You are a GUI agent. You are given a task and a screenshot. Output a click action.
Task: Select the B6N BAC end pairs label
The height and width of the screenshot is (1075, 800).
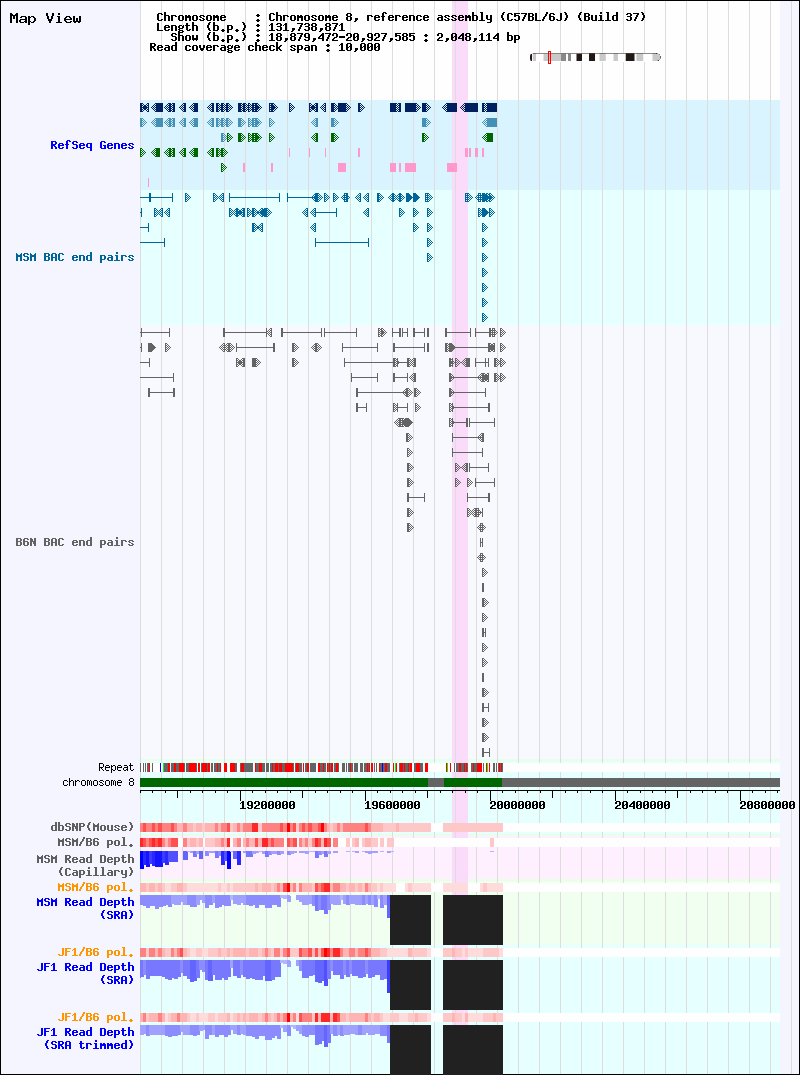[75, 542]
